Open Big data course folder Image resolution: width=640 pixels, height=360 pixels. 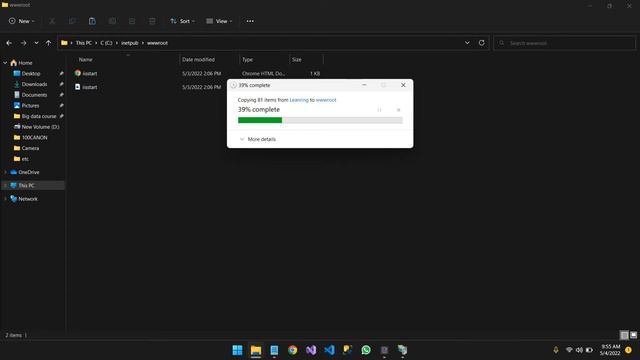tap(39, 116)
